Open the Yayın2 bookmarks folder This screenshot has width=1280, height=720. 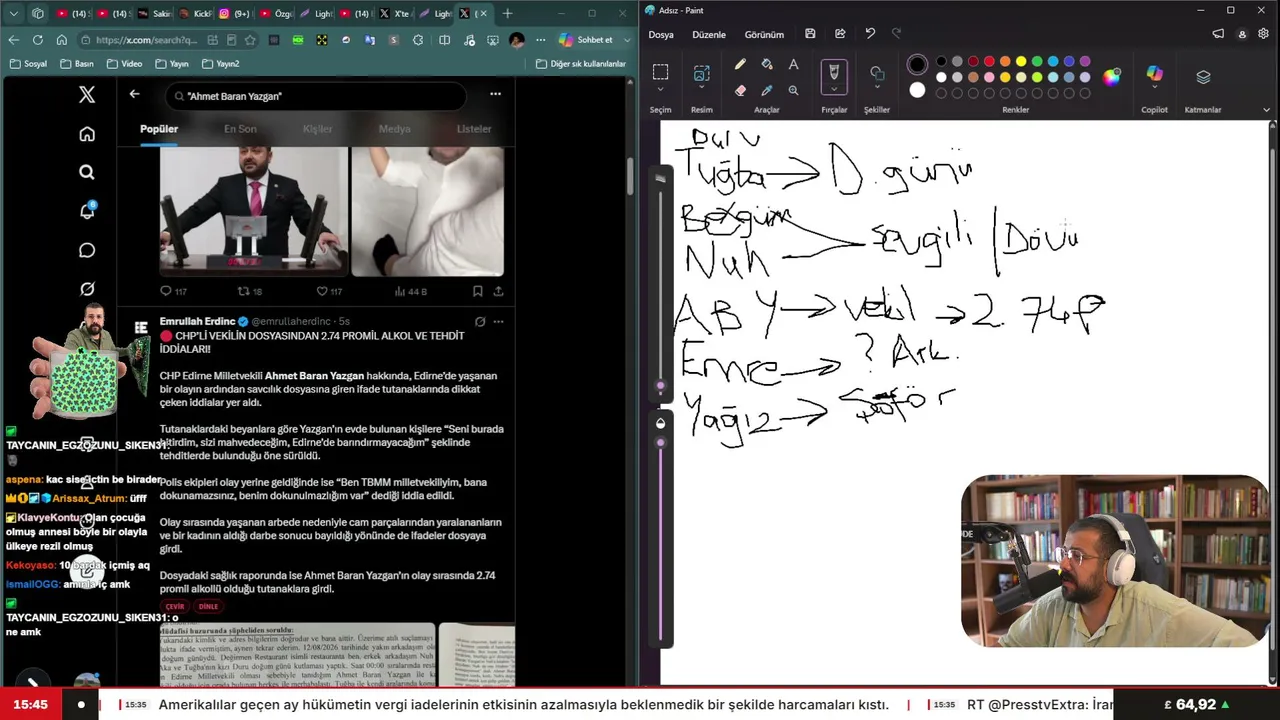[x=221, y=64]
